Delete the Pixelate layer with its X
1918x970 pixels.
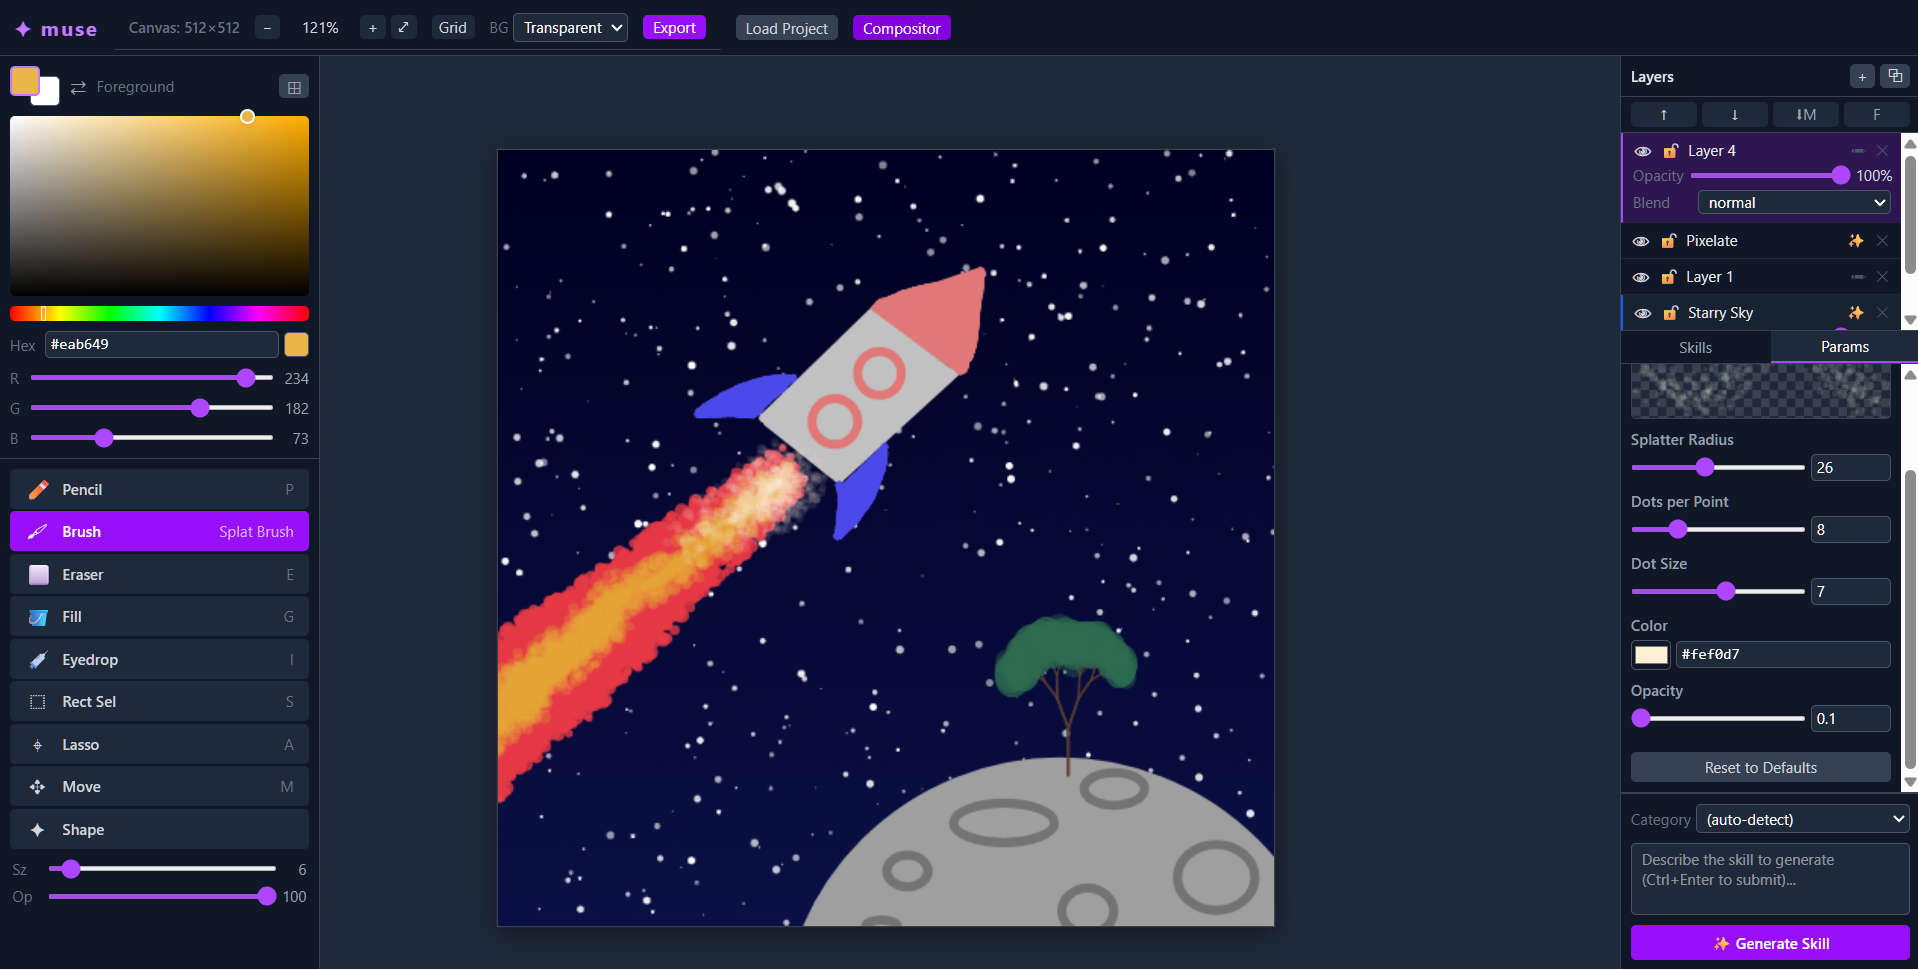(x=1883, y=241)
